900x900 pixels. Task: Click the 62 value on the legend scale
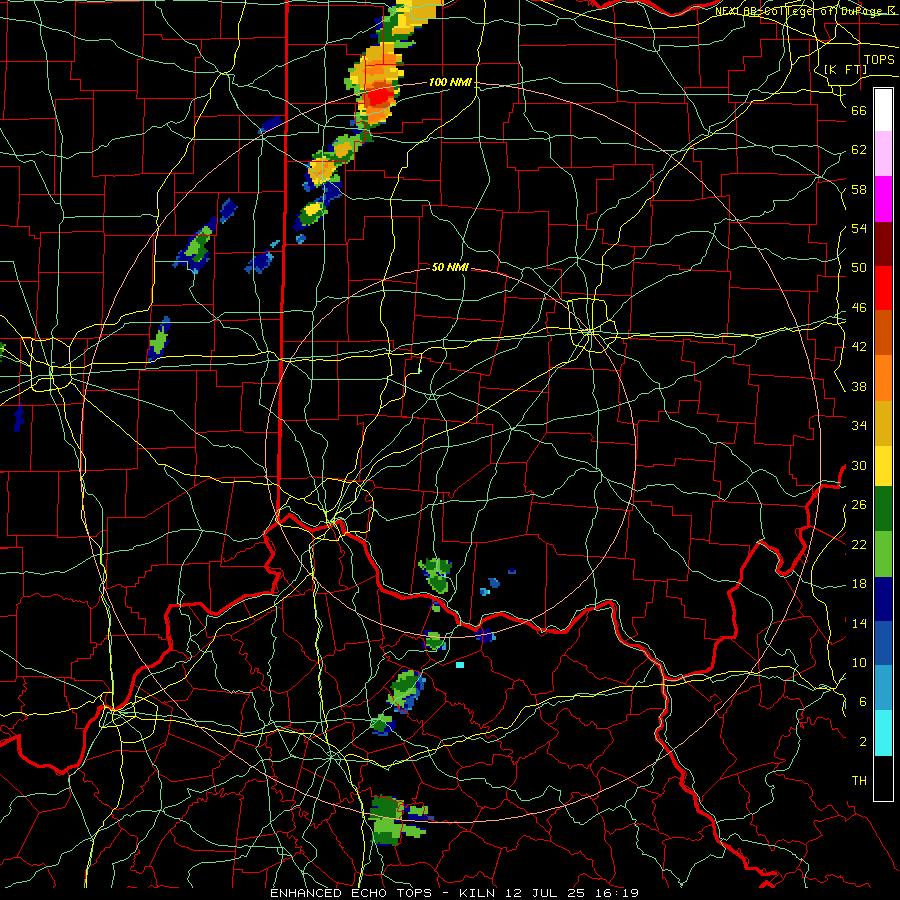pyautogui.click(x=859, y=150)
